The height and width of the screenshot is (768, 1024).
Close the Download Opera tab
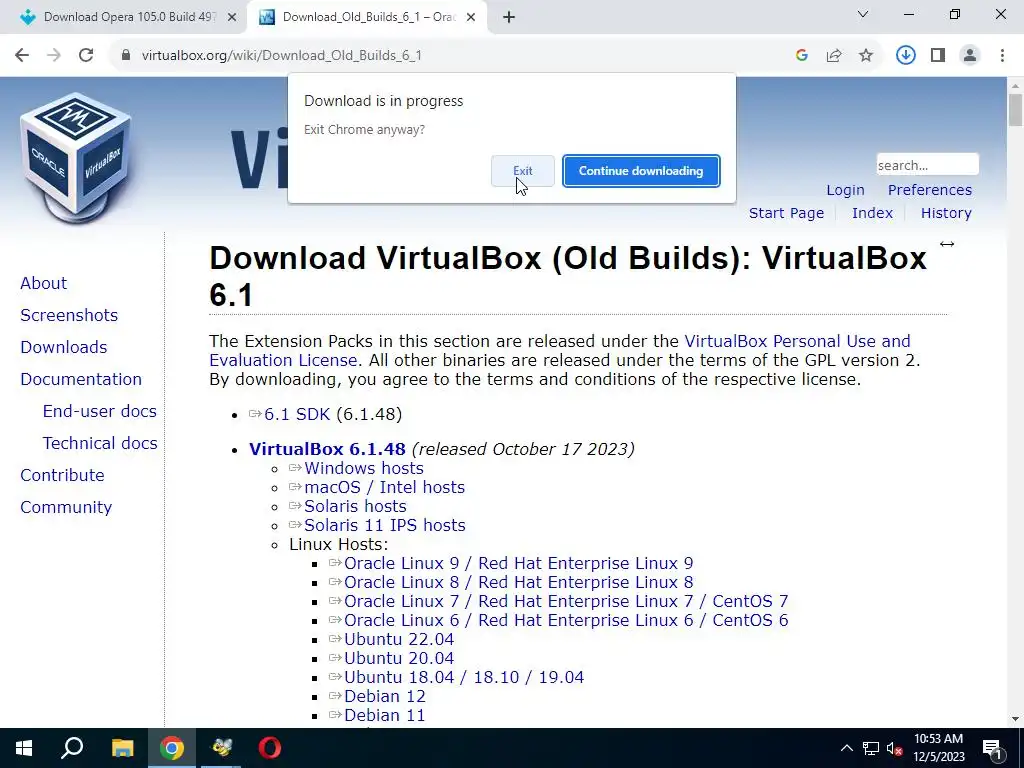click(232, 18)
